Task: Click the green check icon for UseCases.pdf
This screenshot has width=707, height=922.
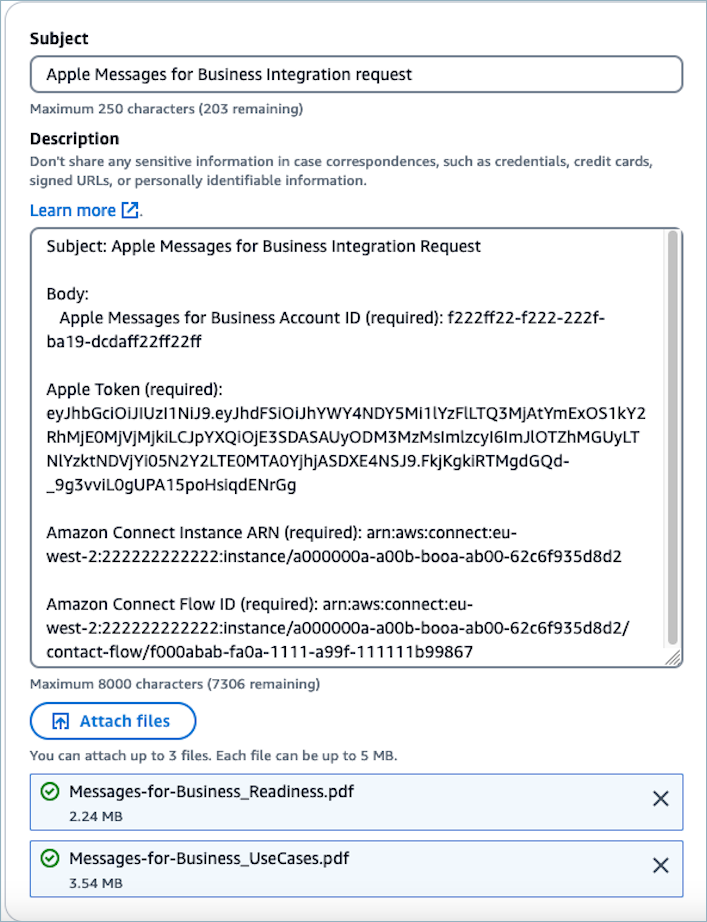Action: pos(50,859)
